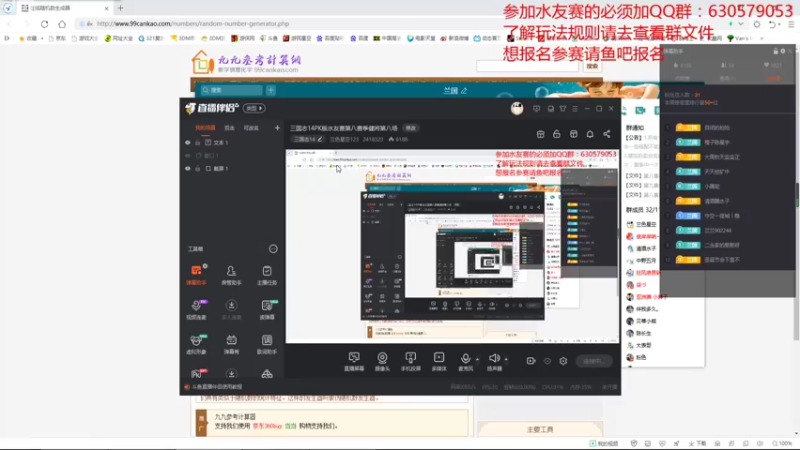Open hamburger menu in streaming app title bar

(x=575, y=109)
